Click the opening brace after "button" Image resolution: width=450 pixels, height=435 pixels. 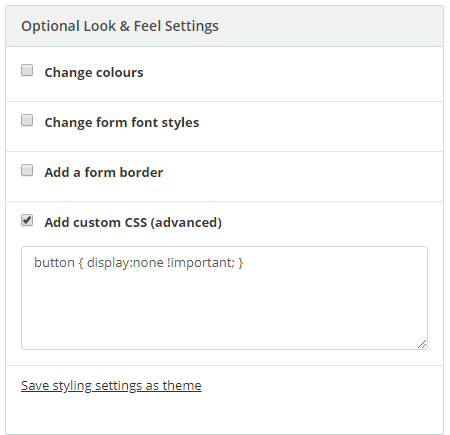click(x=81, y=263)
